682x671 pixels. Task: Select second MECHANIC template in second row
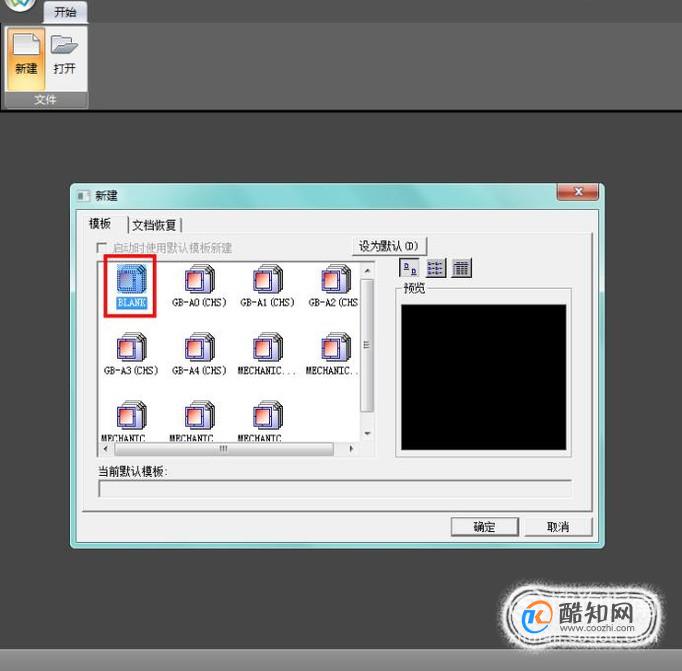333,354
